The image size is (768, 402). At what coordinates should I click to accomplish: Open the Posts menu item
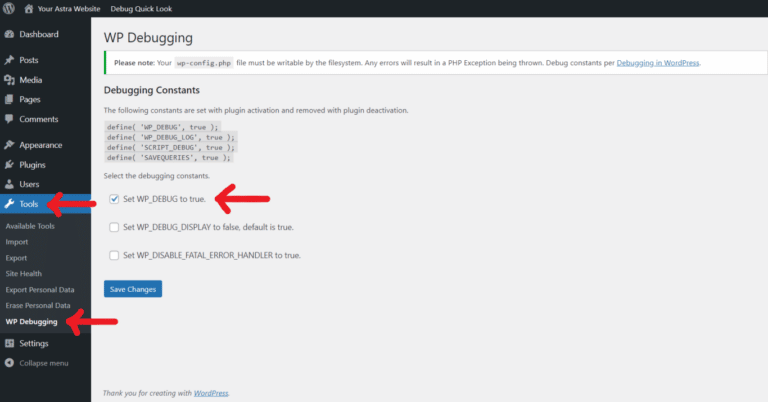(x=29, y=60)
